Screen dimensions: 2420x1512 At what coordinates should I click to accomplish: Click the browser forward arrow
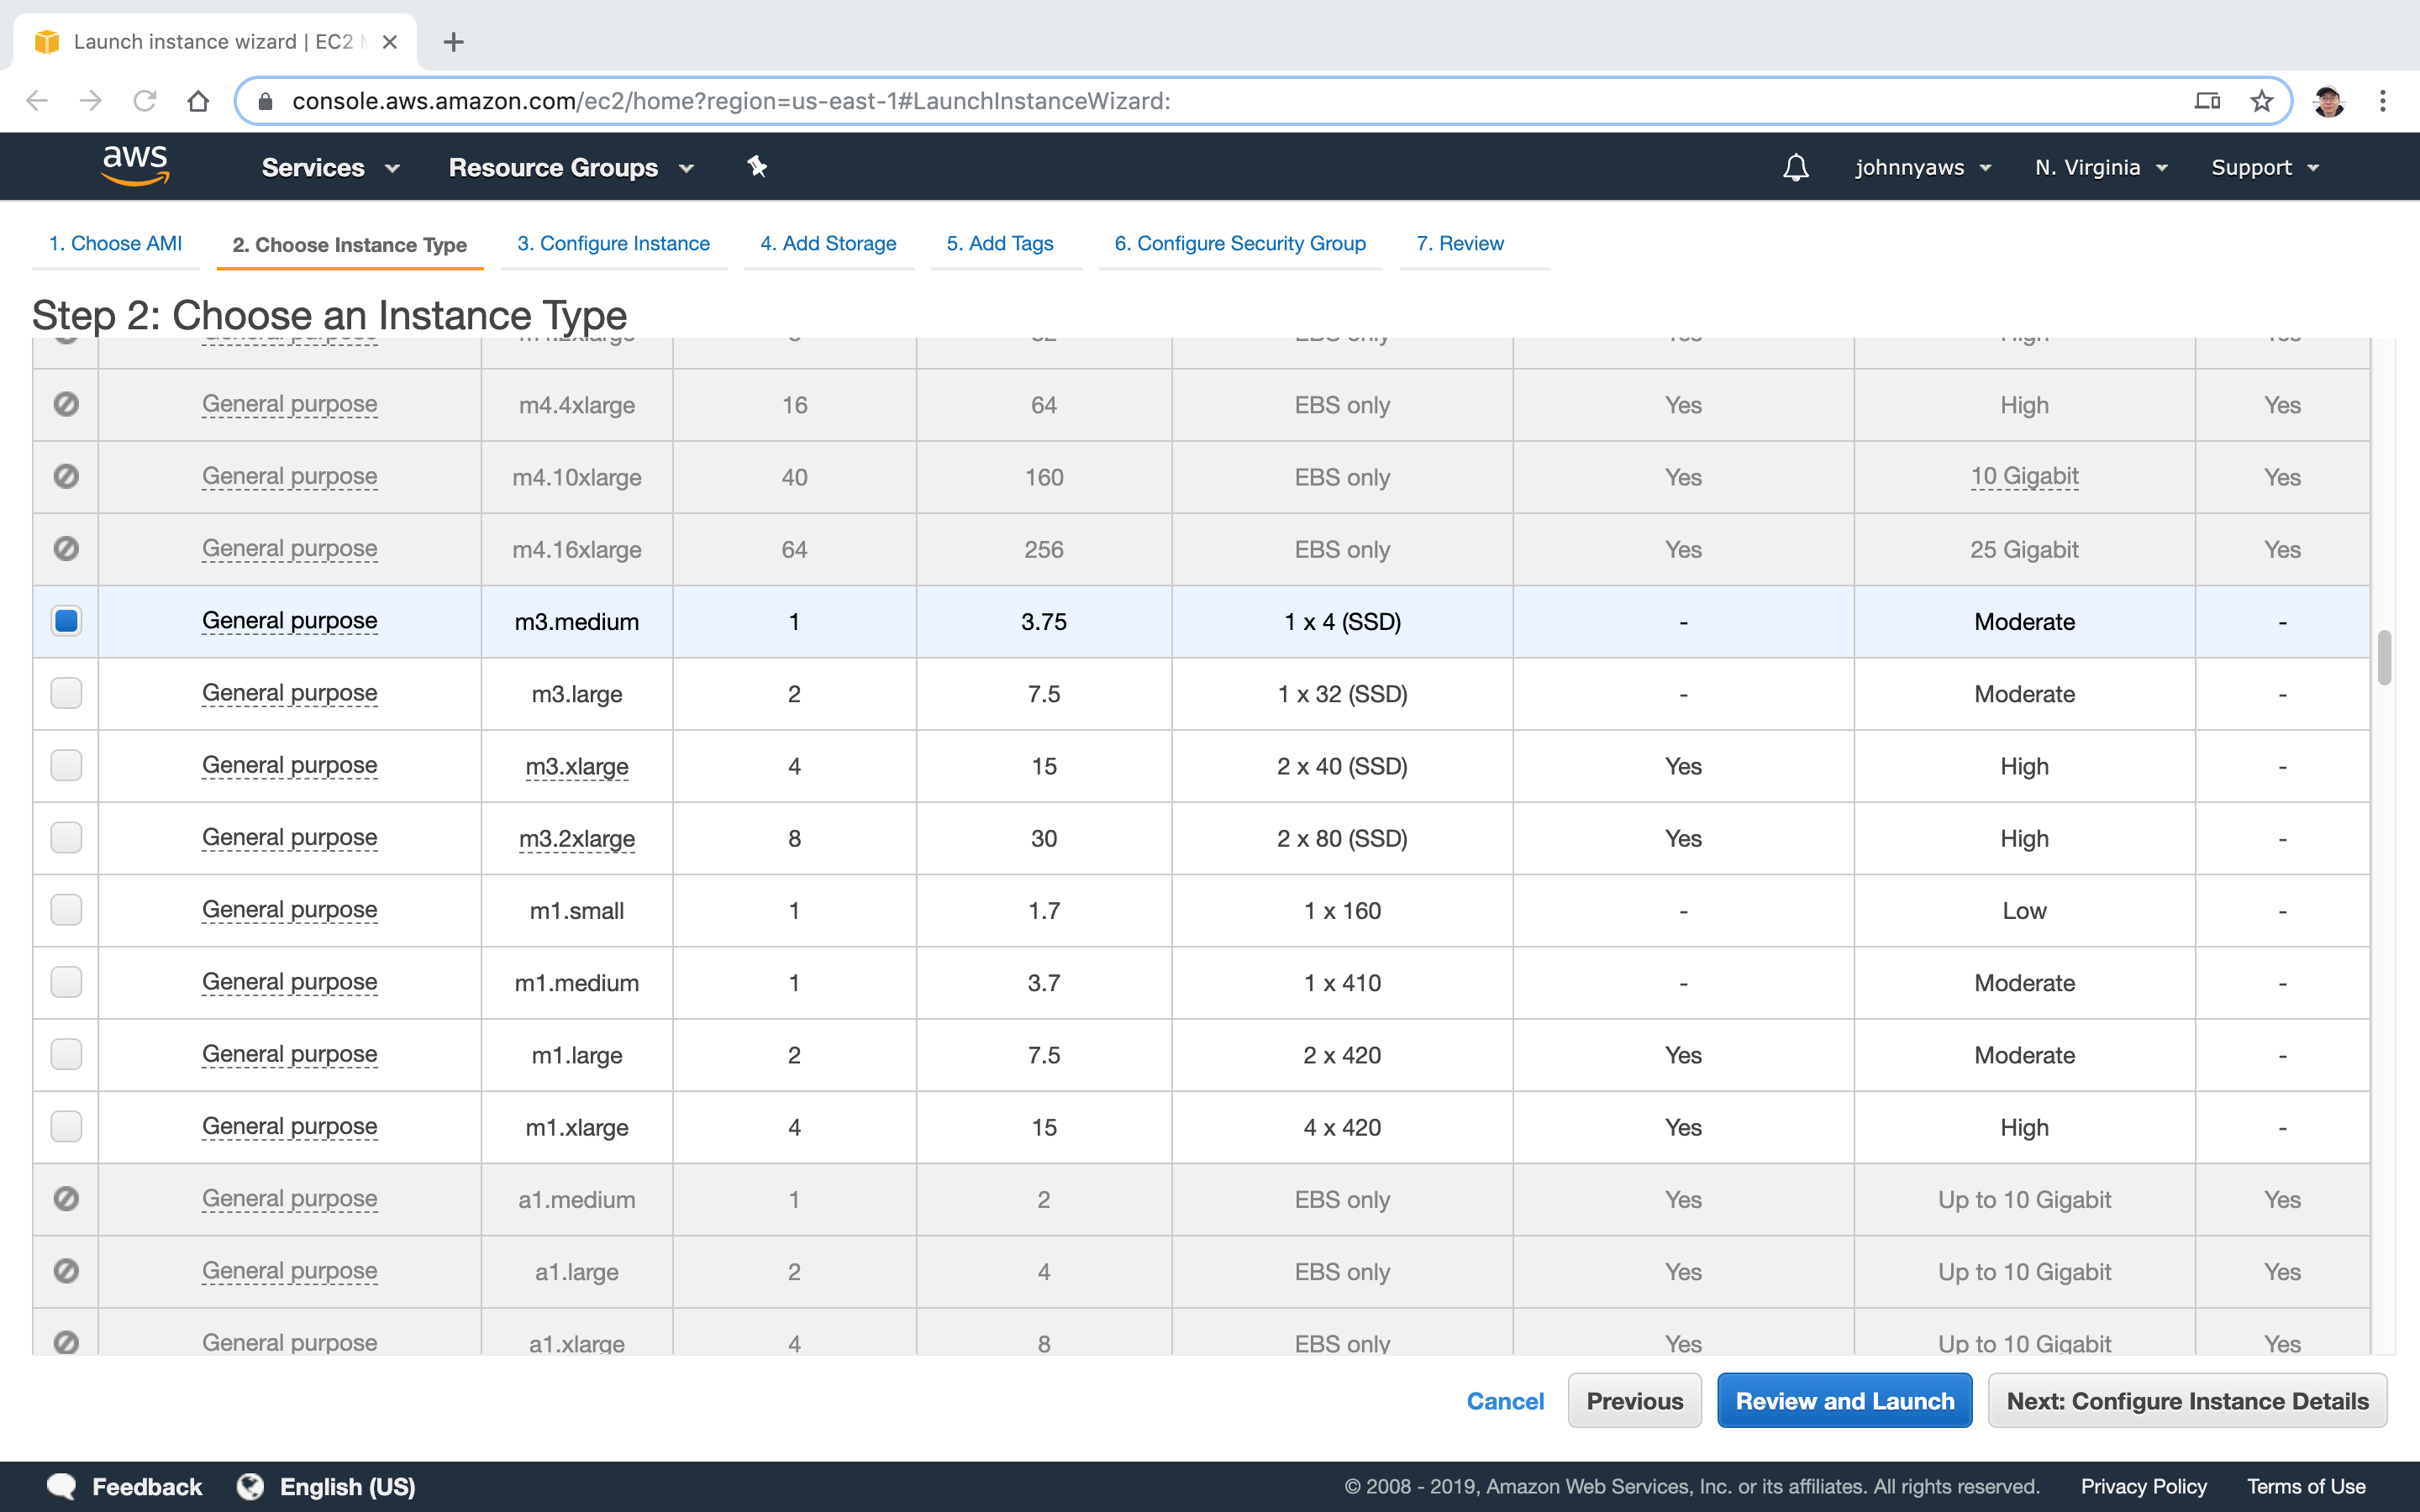tap(91, 101)
